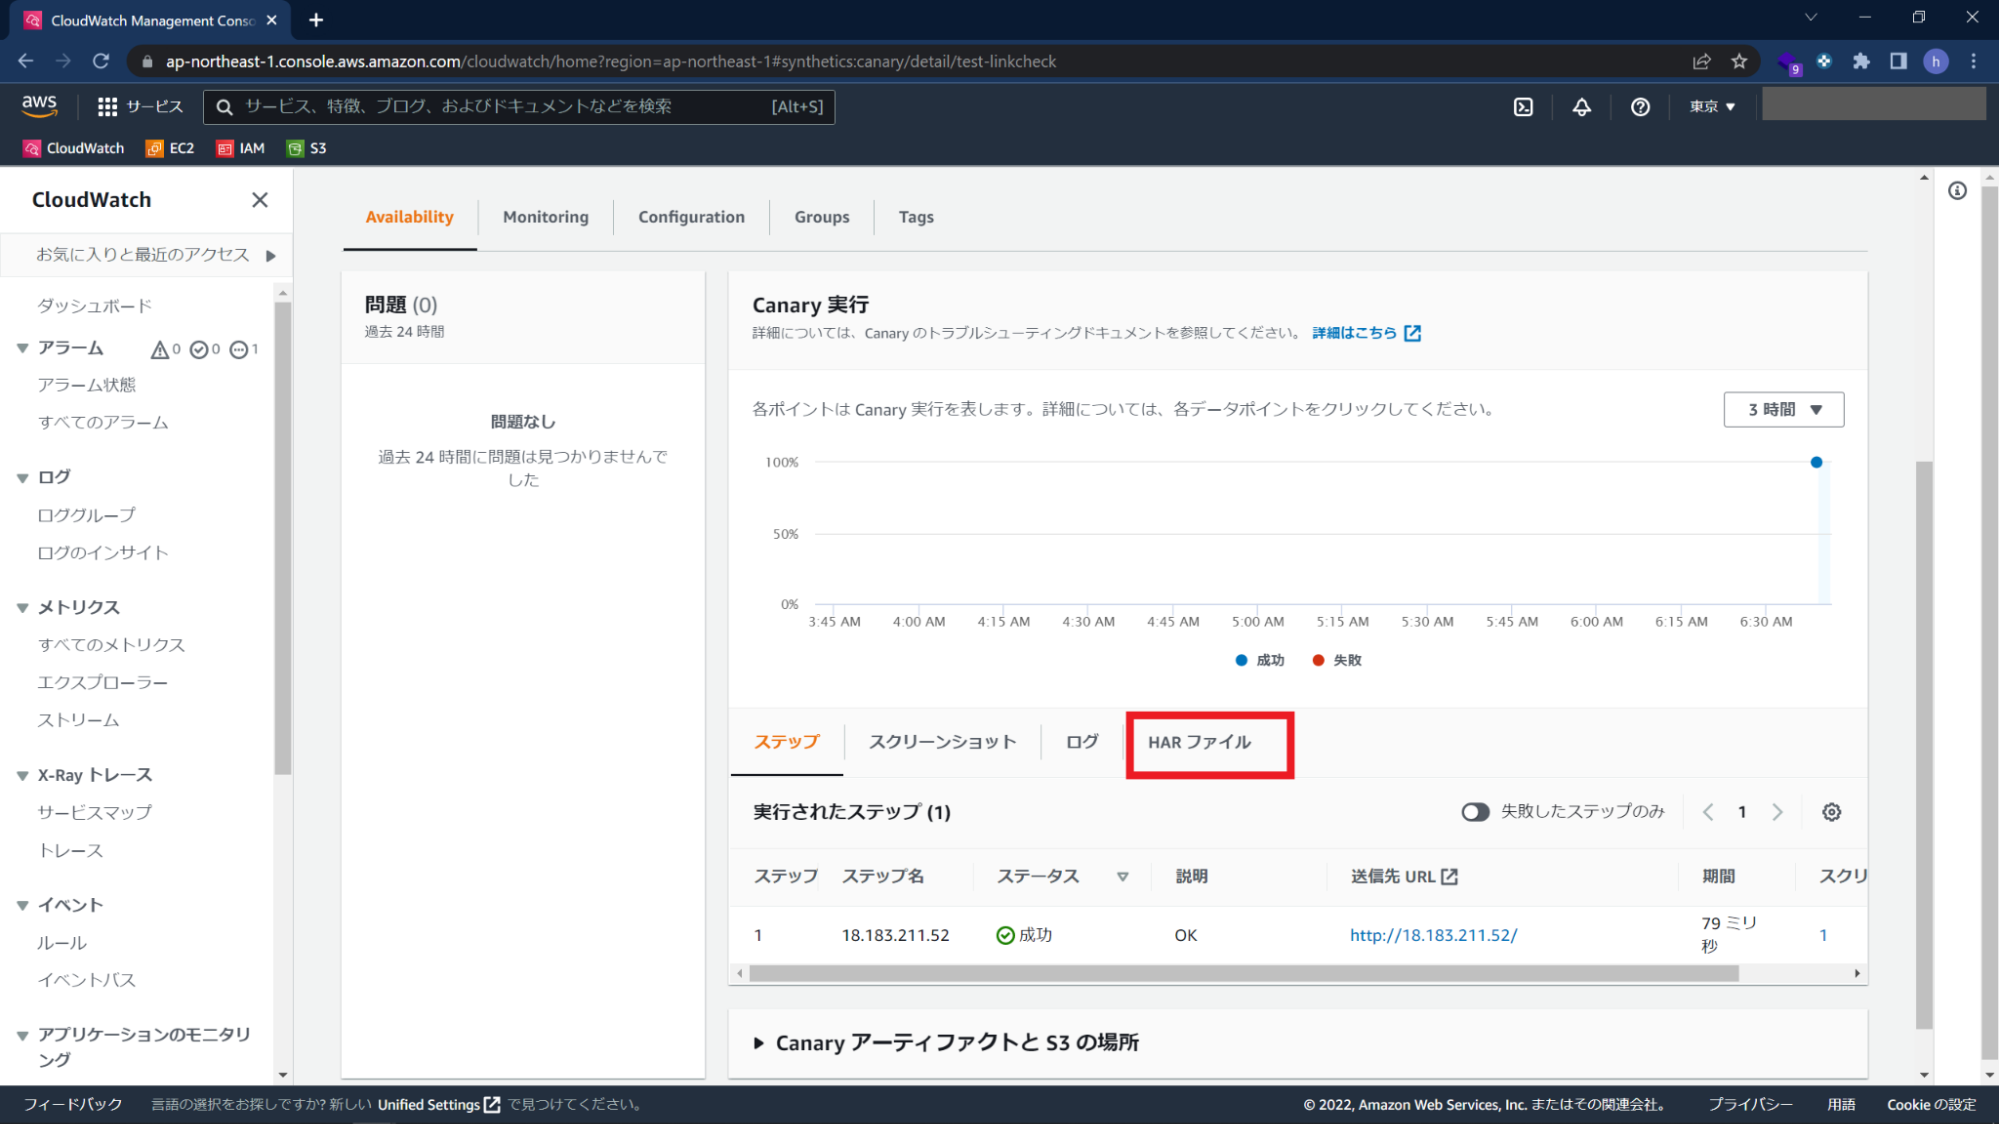Collapse the イベント section

pos(22,906)
